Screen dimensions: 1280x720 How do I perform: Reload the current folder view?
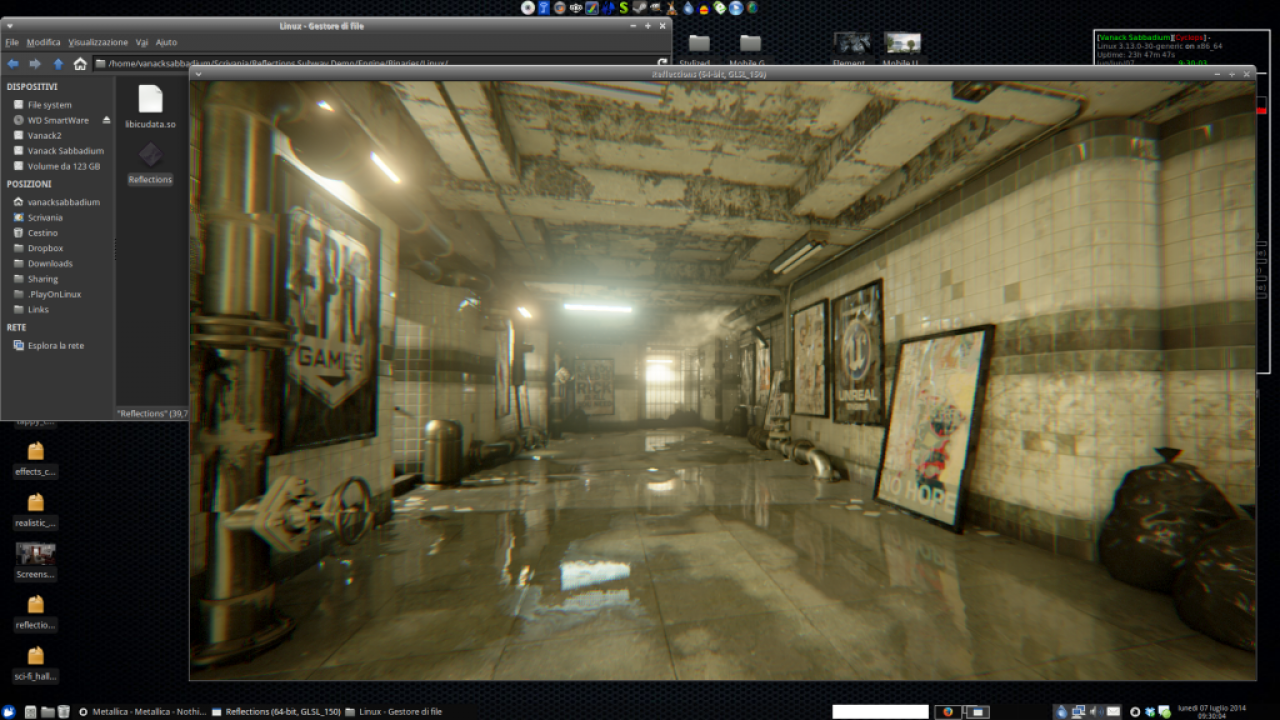(x=662, y=63)
